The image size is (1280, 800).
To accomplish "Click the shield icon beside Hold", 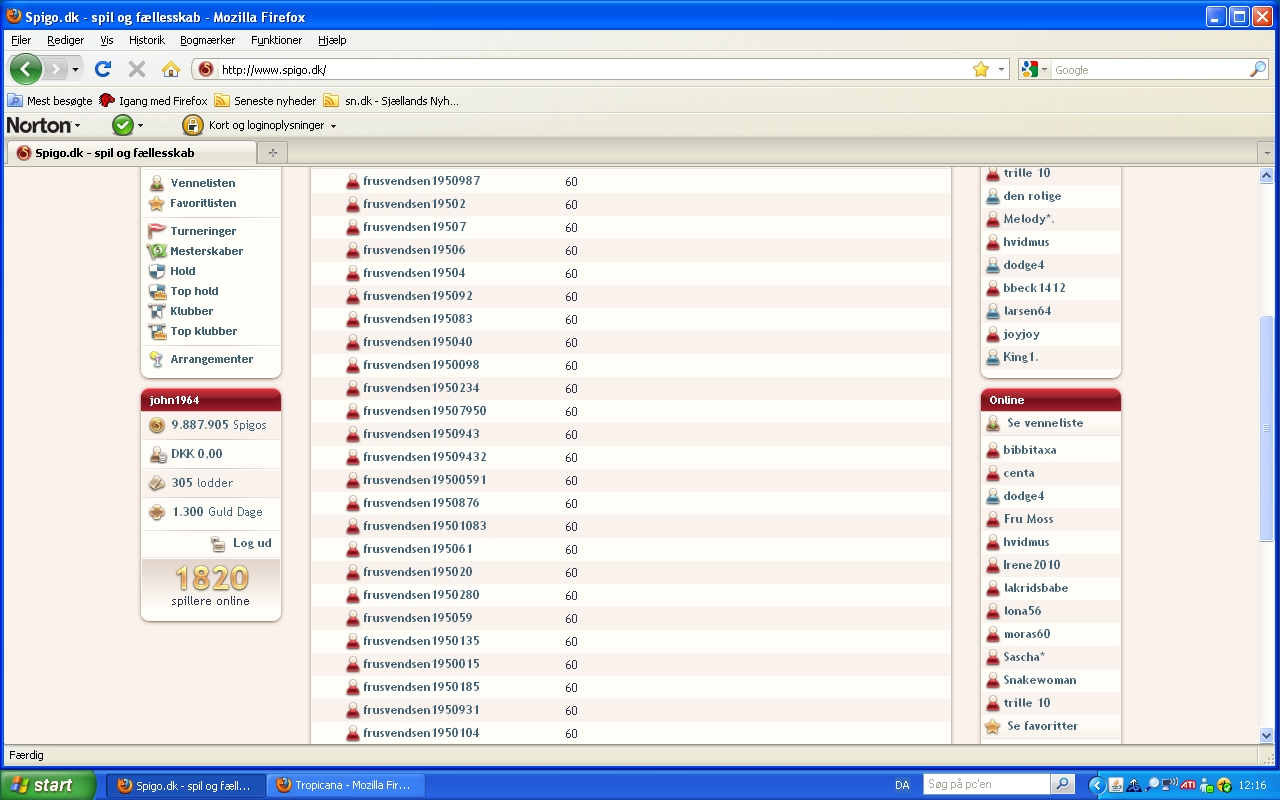I will point(157,271).
